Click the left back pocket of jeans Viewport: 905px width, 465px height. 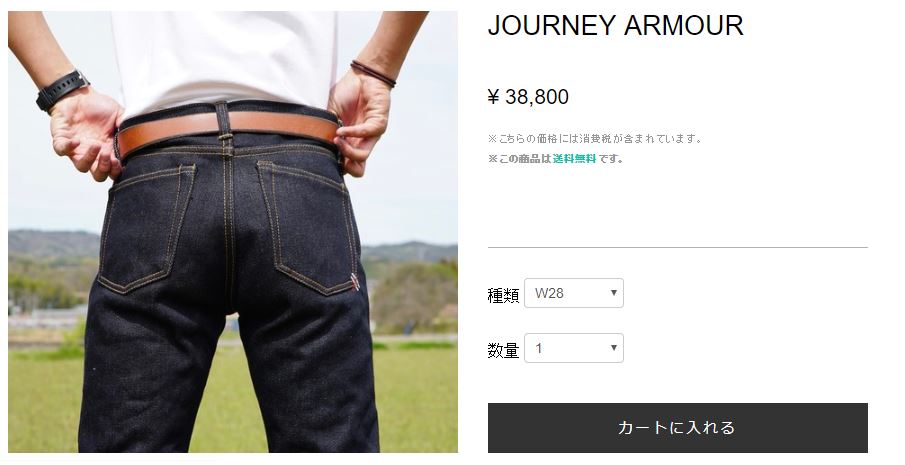point(147,228)
